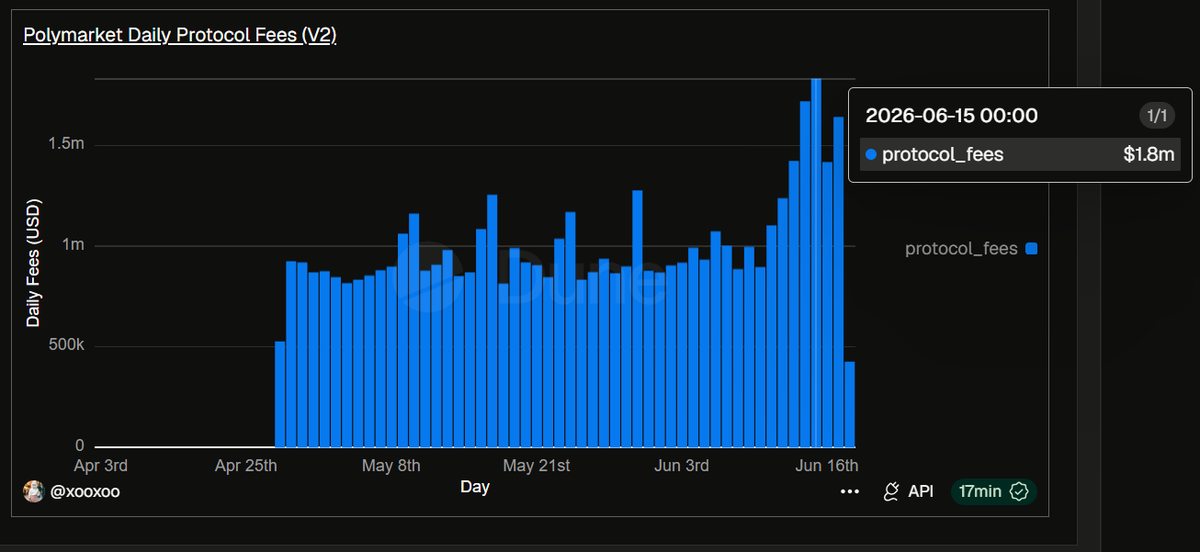Click the 17min refresh status badge
Image resolution: width=1200 pixels, height=552 pixels.
(x=994, y=491)
